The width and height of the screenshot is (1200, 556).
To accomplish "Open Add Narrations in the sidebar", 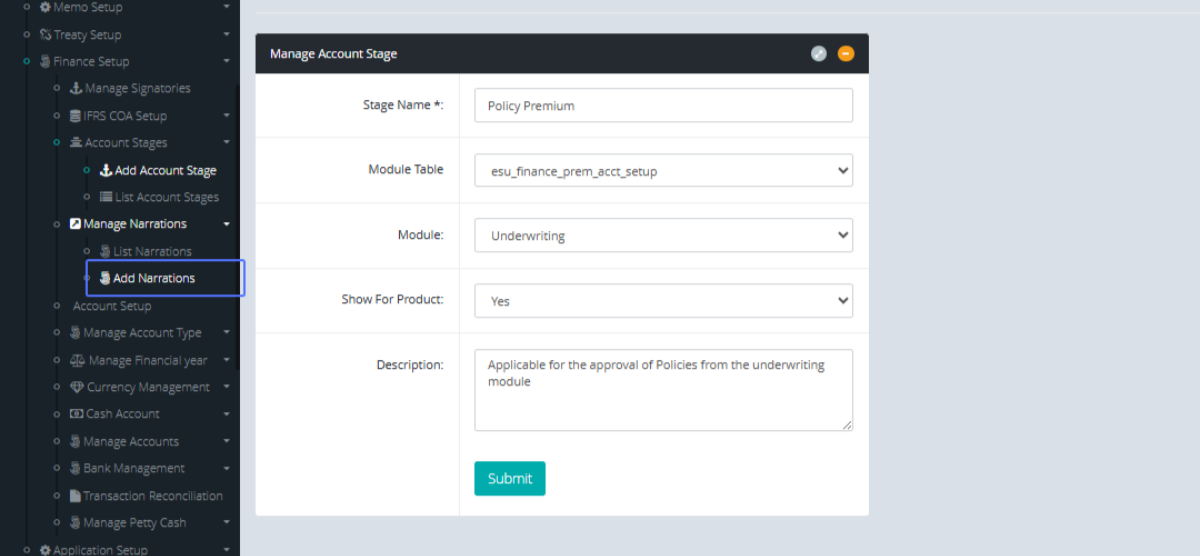I will click(154, 278).
